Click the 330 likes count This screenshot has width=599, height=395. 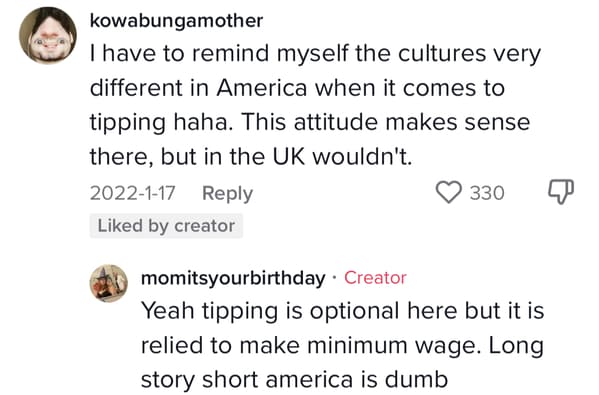point(487,193)
